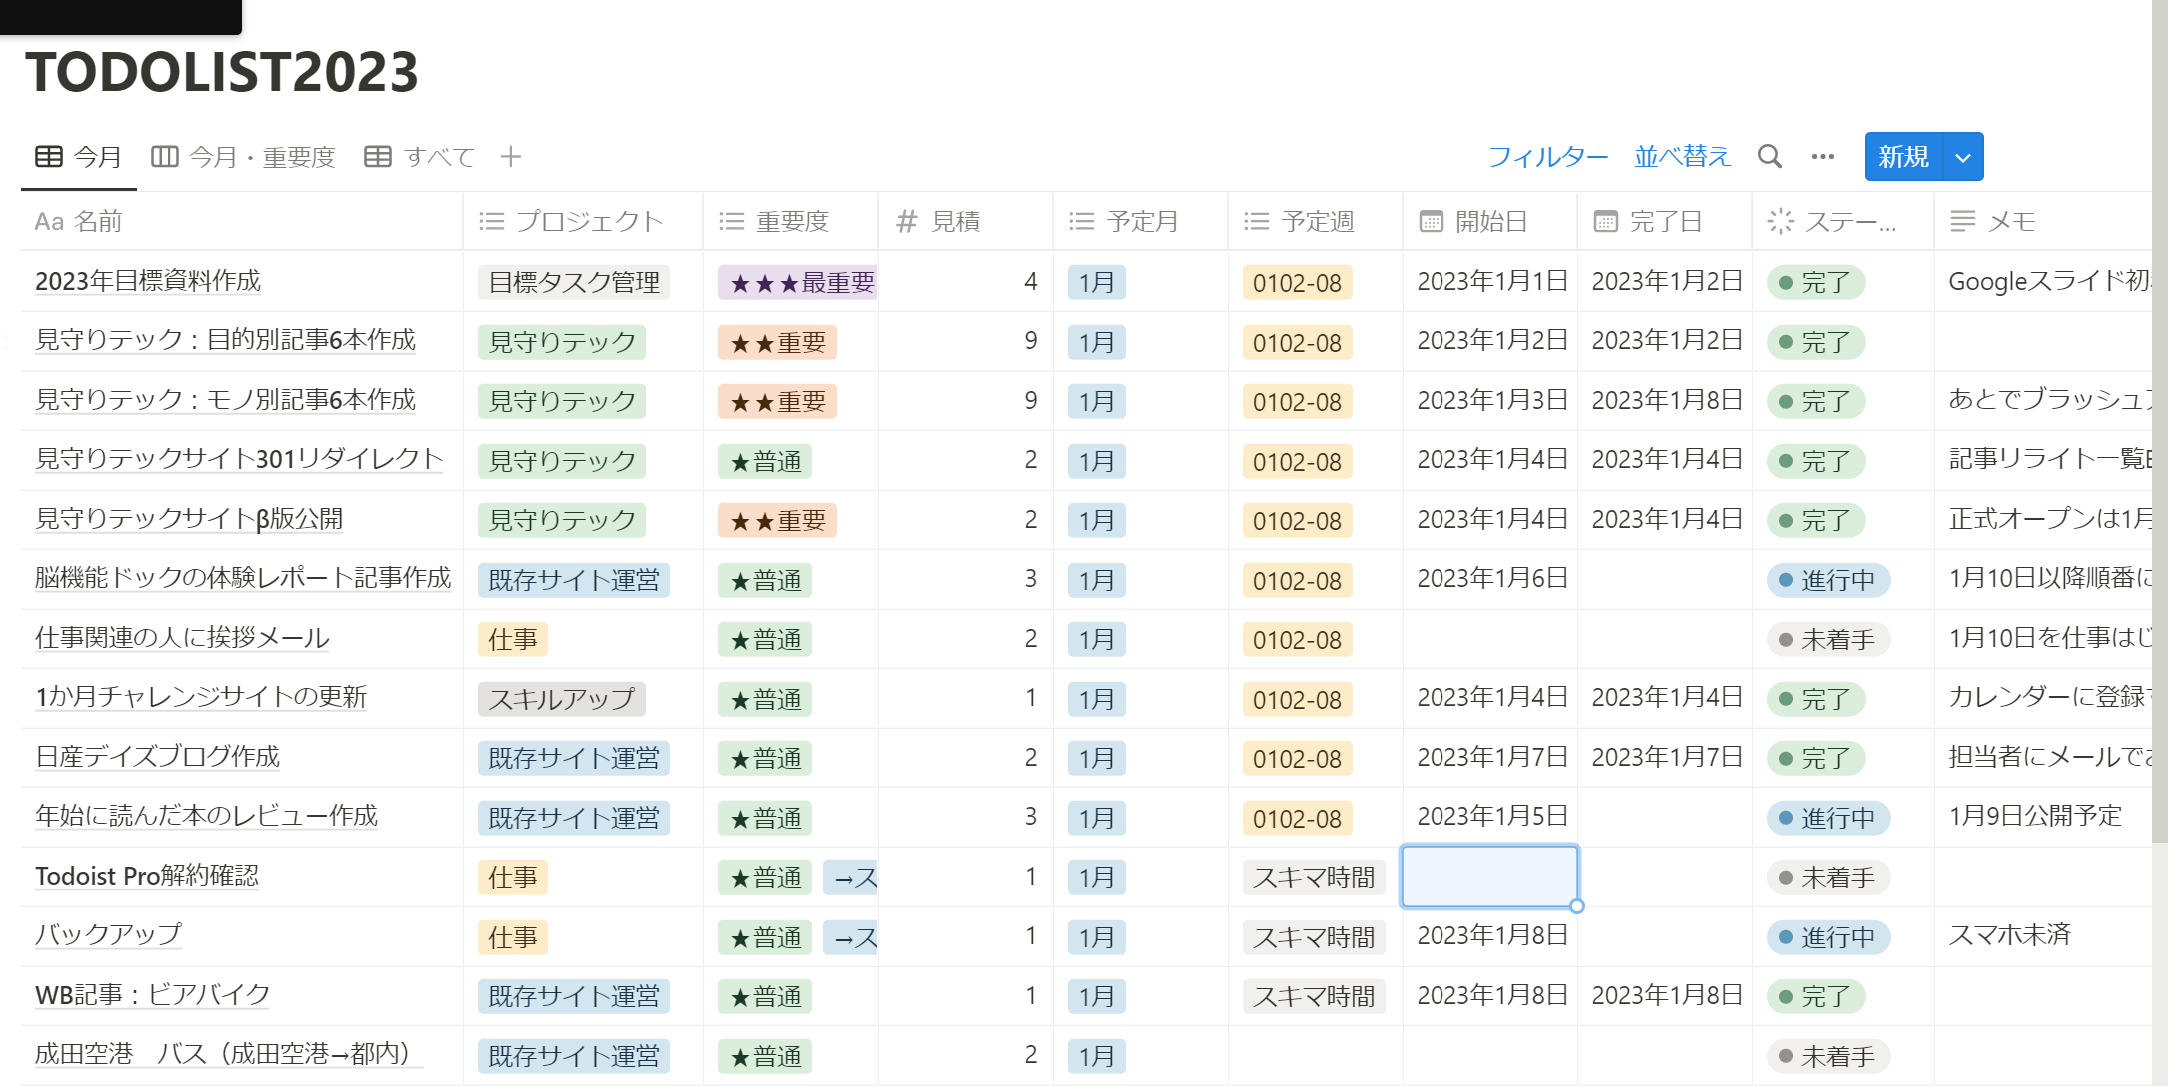This screenshot has width=2168, height=1086.
Task: Click the メモ text column icon
Action: [x=1962, y=221]
